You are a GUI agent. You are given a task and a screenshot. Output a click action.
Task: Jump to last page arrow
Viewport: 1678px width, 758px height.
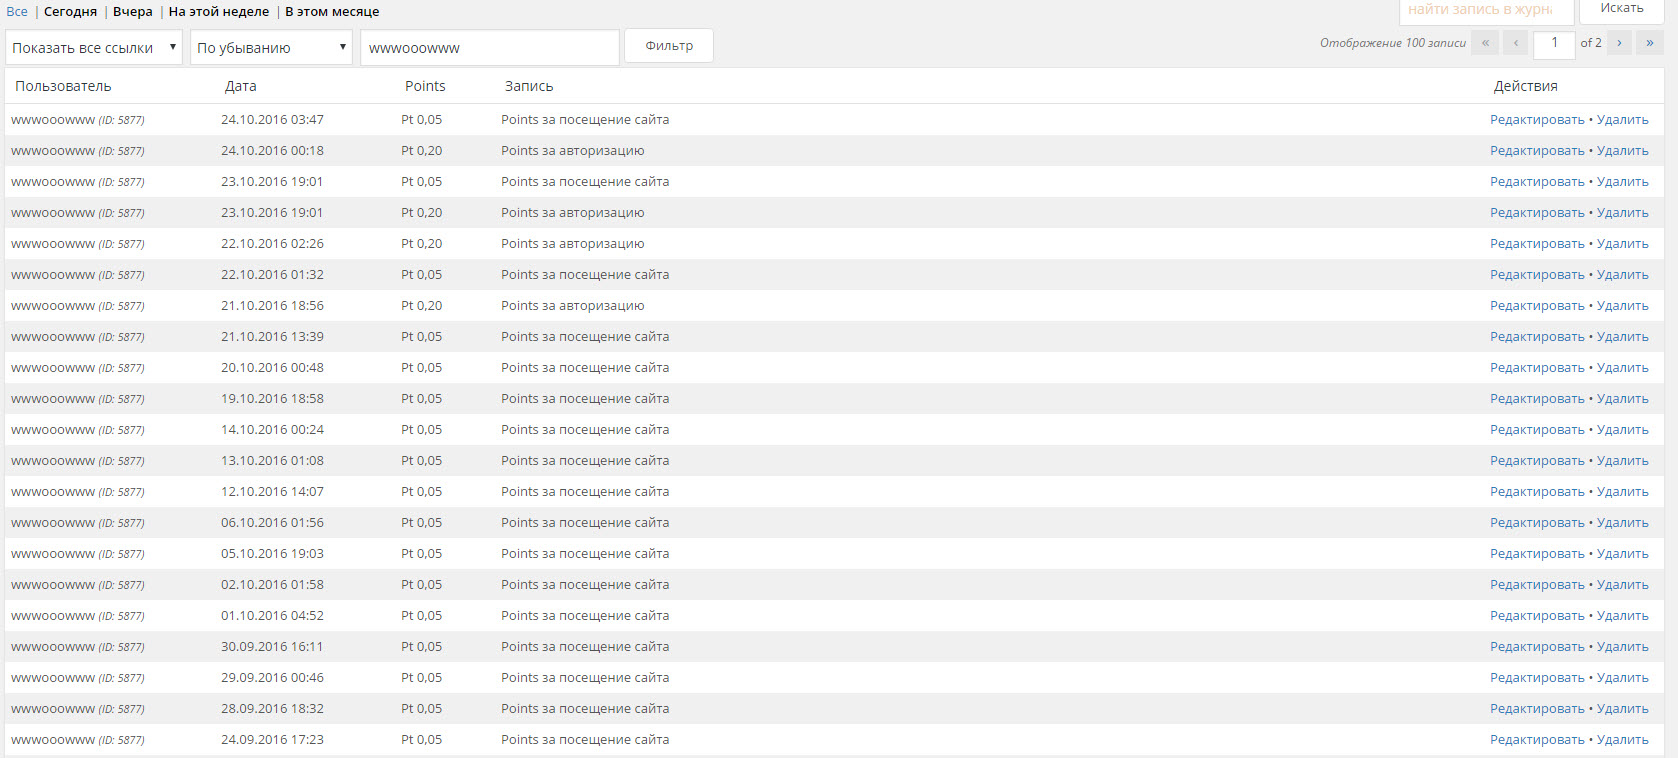(x=1649, y=43)
